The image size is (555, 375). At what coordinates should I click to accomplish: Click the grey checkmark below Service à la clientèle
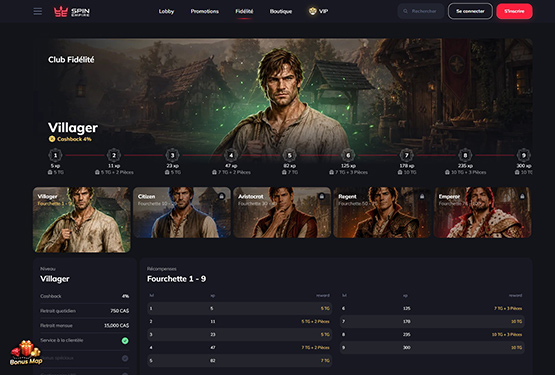[125, 358]
